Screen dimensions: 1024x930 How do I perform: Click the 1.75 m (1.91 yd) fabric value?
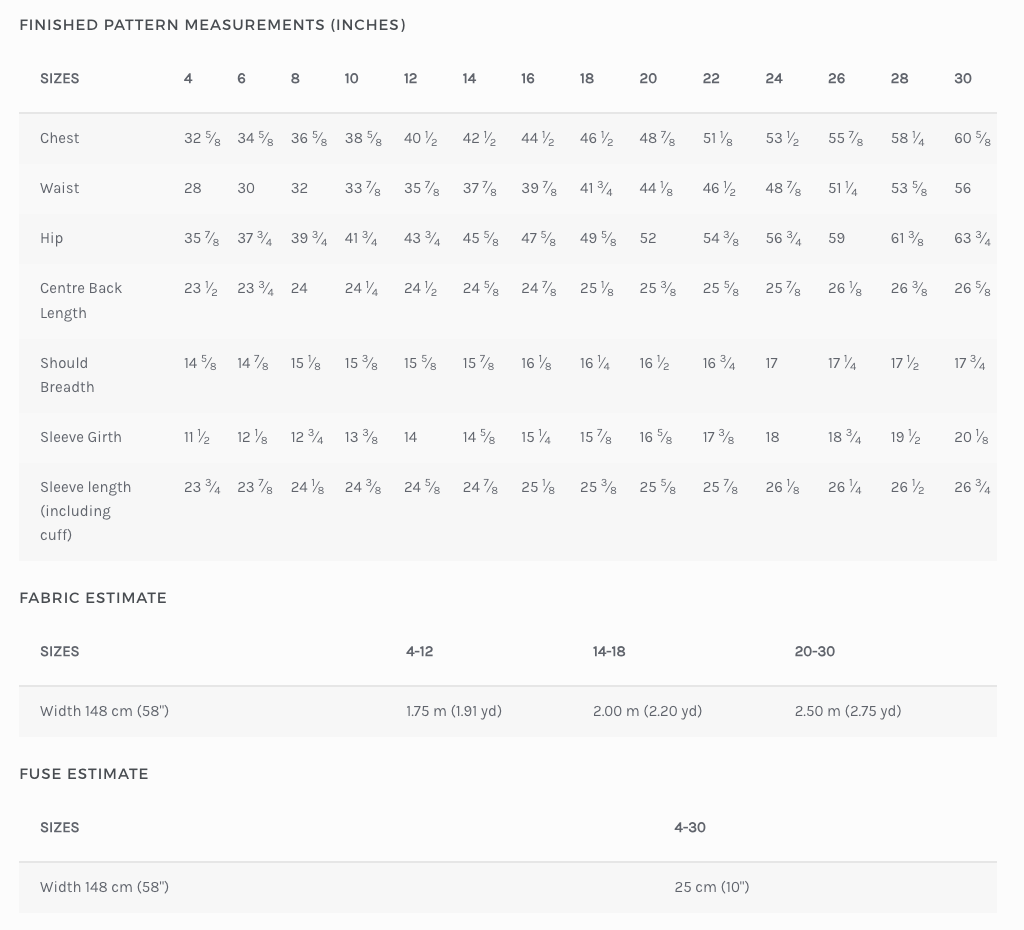coord(454,711)
